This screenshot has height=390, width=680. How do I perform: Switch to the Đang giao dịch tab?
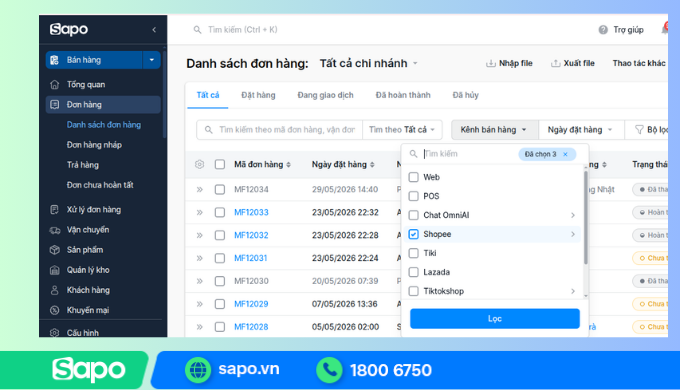(325, 95)
